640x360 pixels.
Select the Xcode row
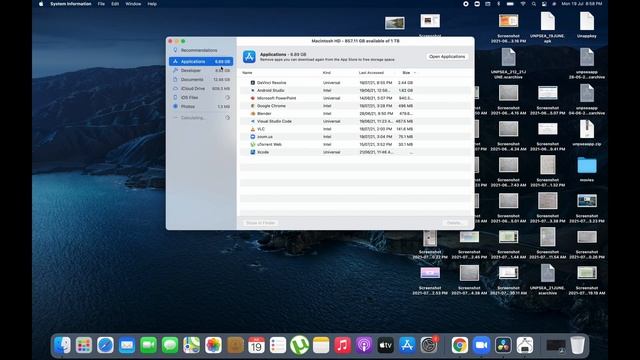click(x=355, y=152)
